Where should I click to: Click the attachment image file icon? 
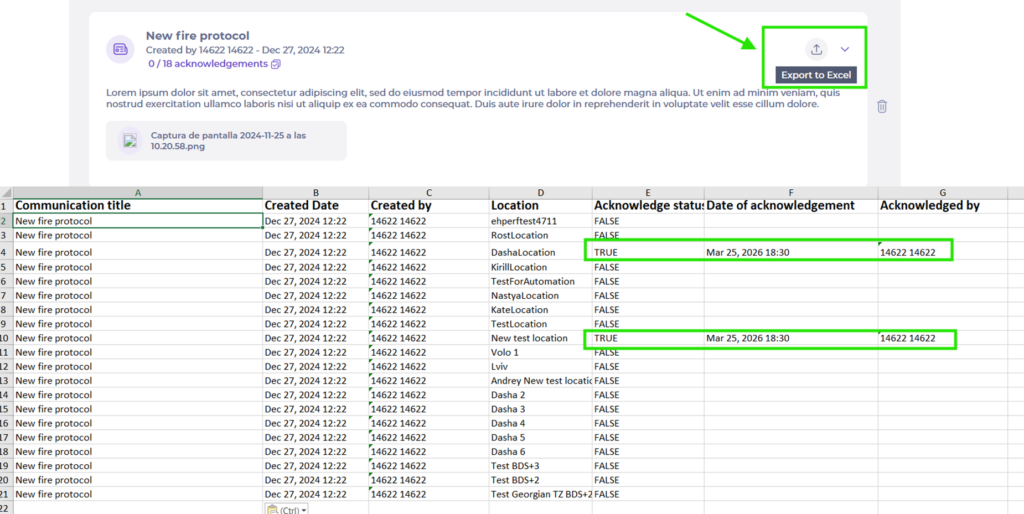129,141
